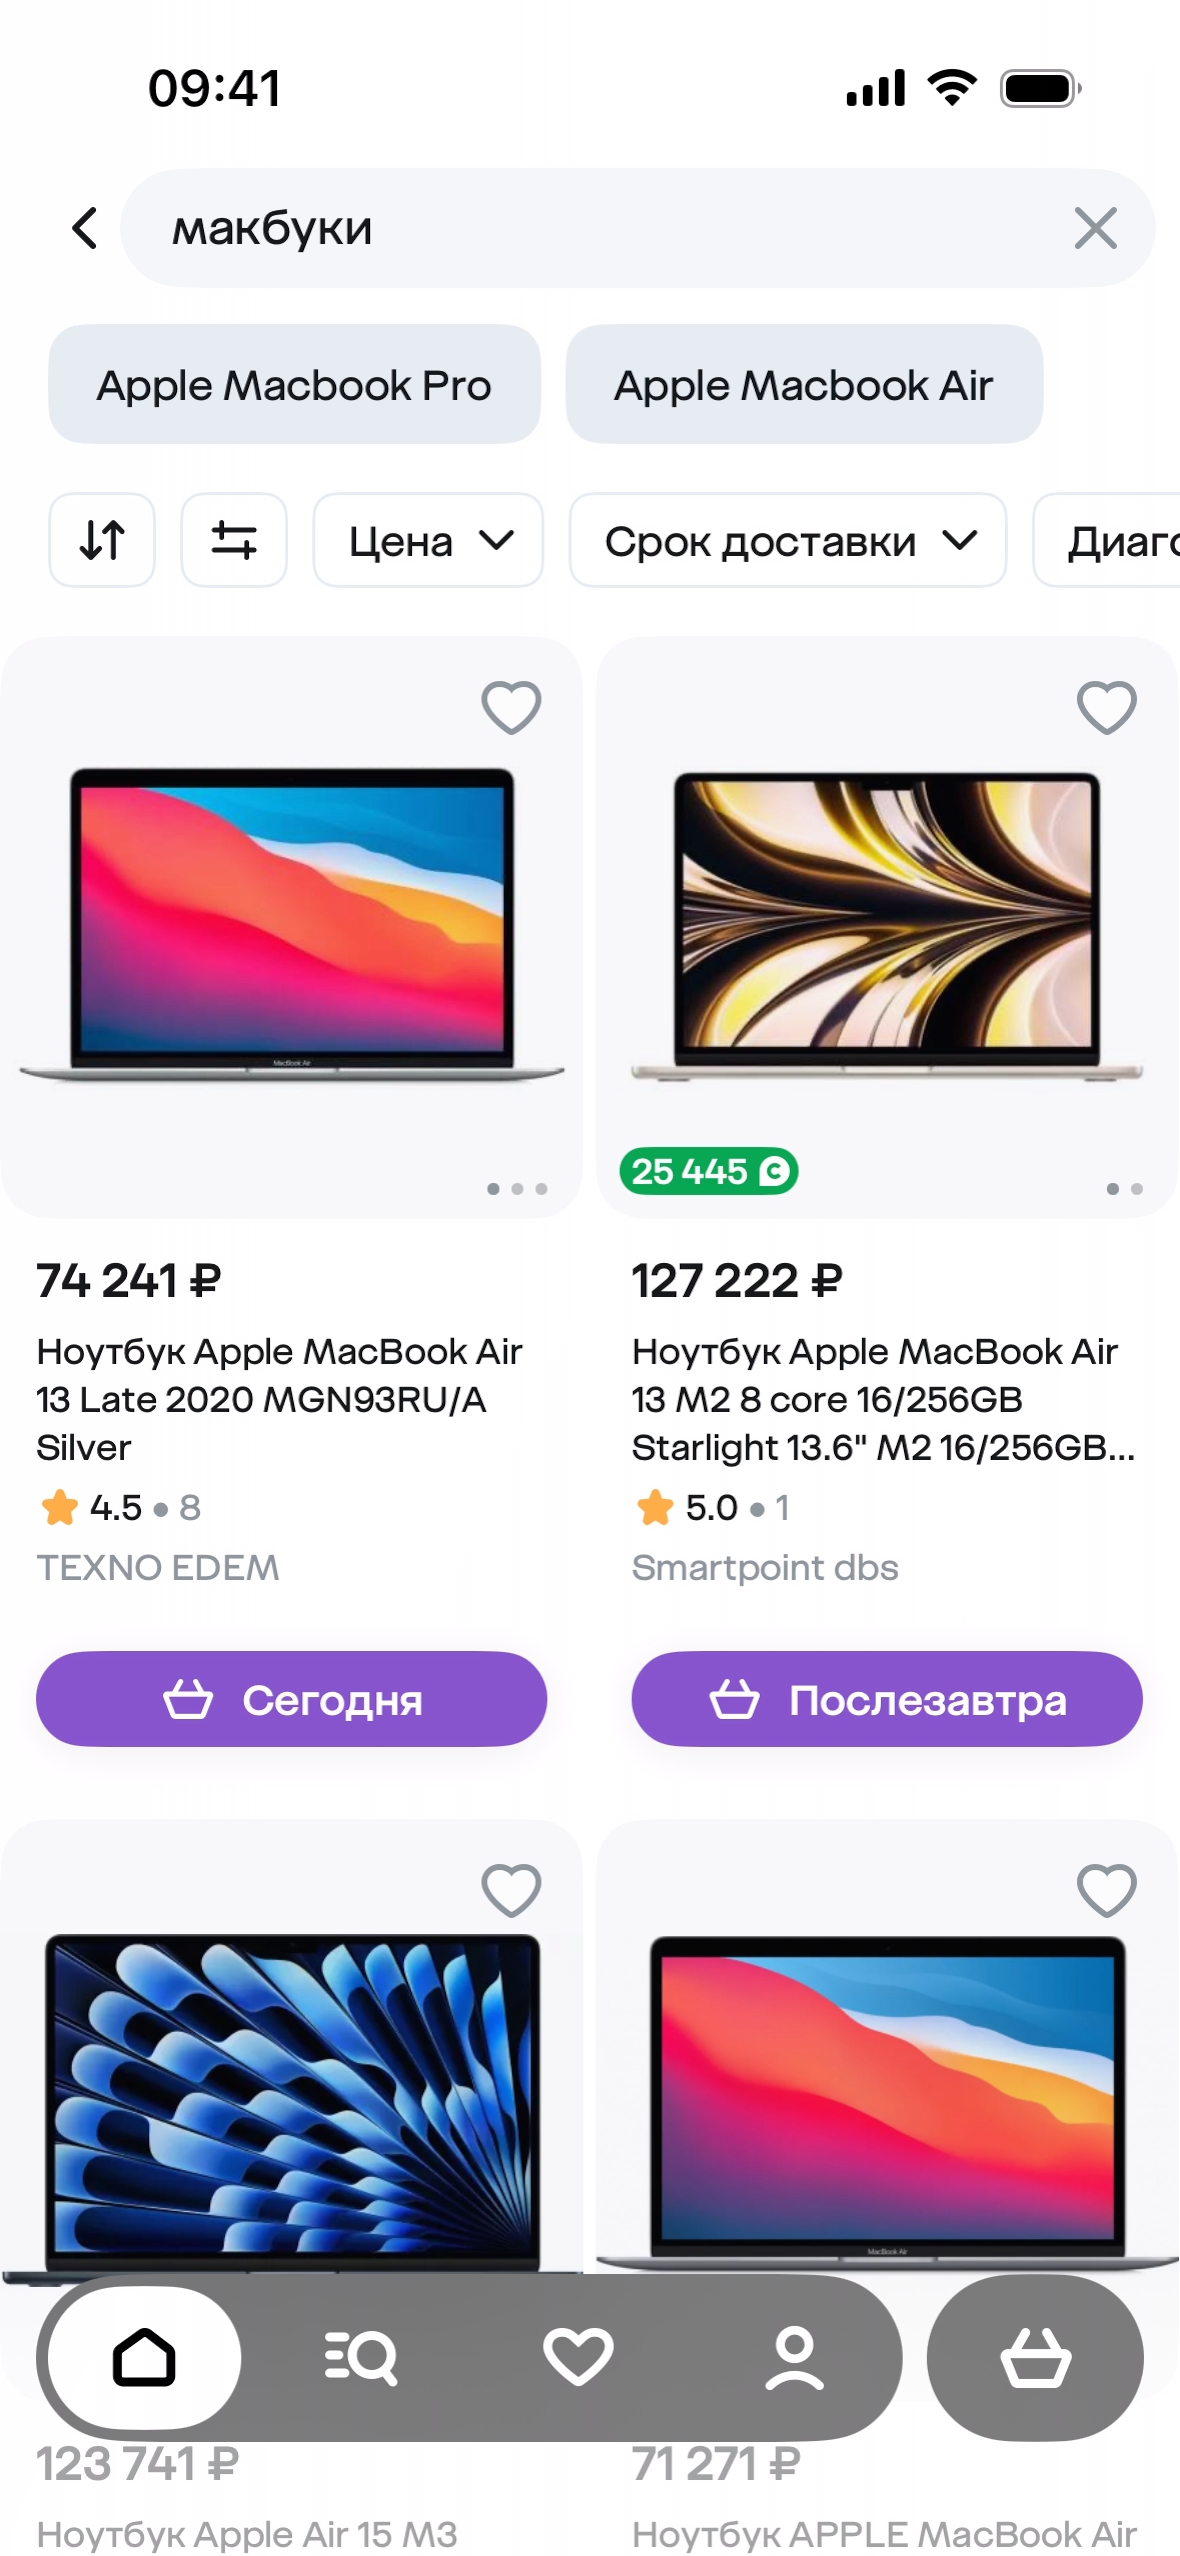
Task: Expand the Цена dropdown filter
Action: 428,540
